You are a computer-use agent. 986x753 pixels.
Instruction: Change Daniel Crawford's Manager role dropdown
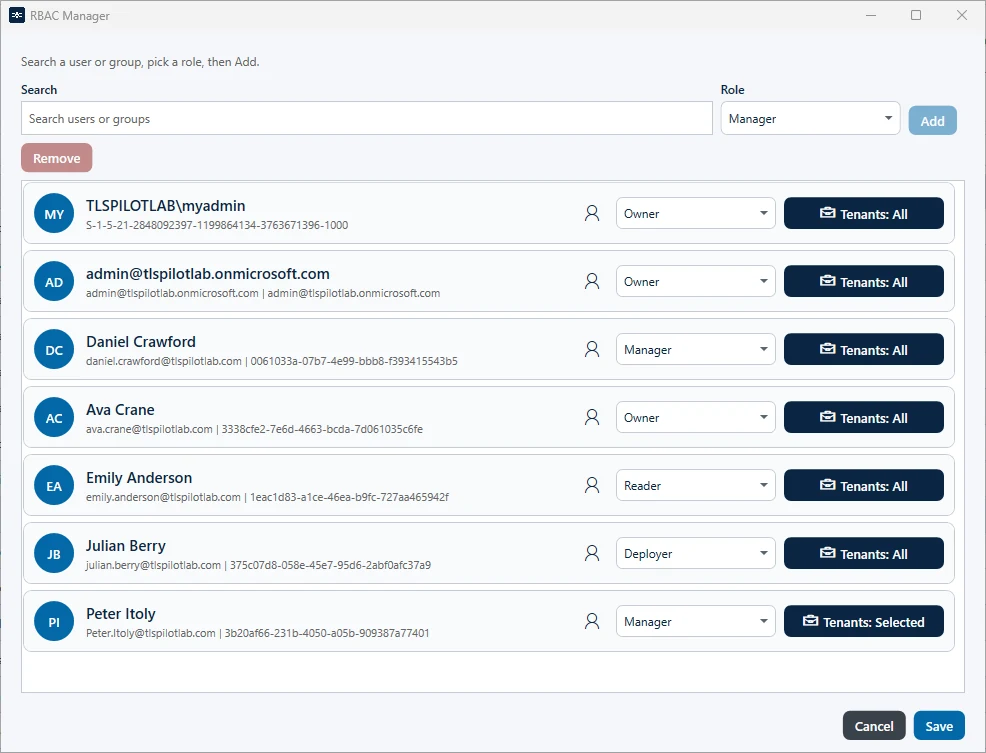pyautogui.click(x=695, y=349)
